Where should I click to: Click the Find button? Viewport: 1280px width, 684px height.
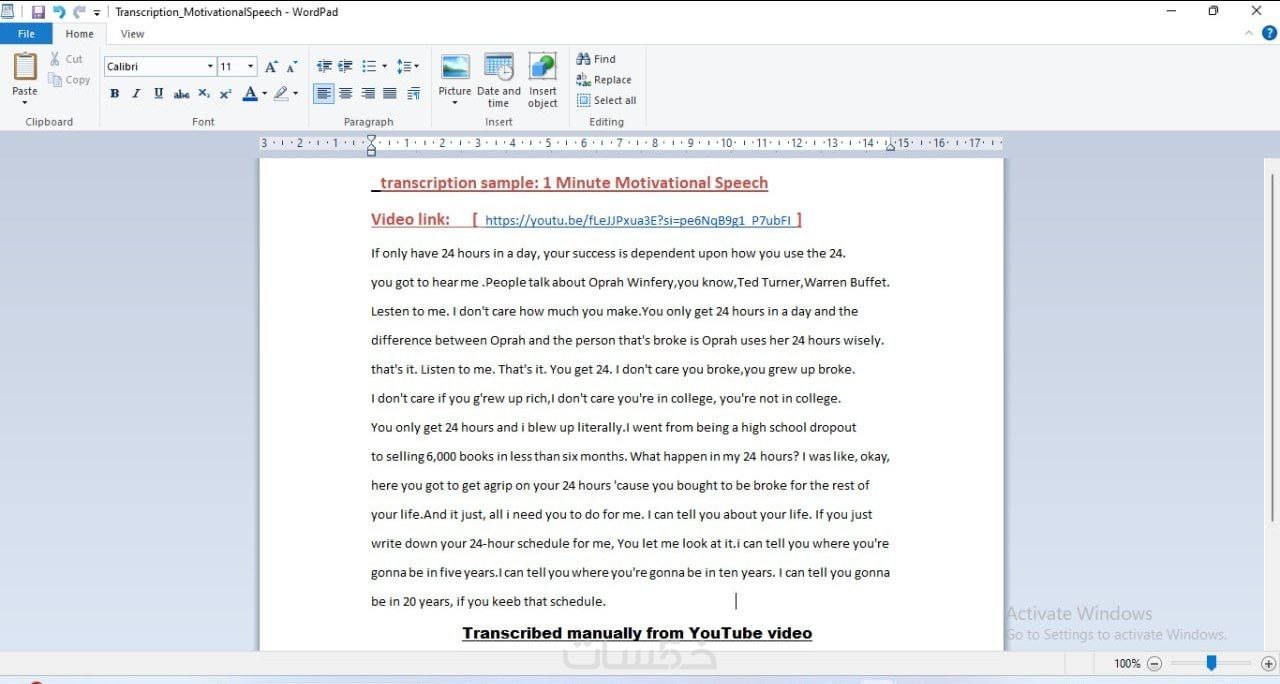[x=597, y=59]
